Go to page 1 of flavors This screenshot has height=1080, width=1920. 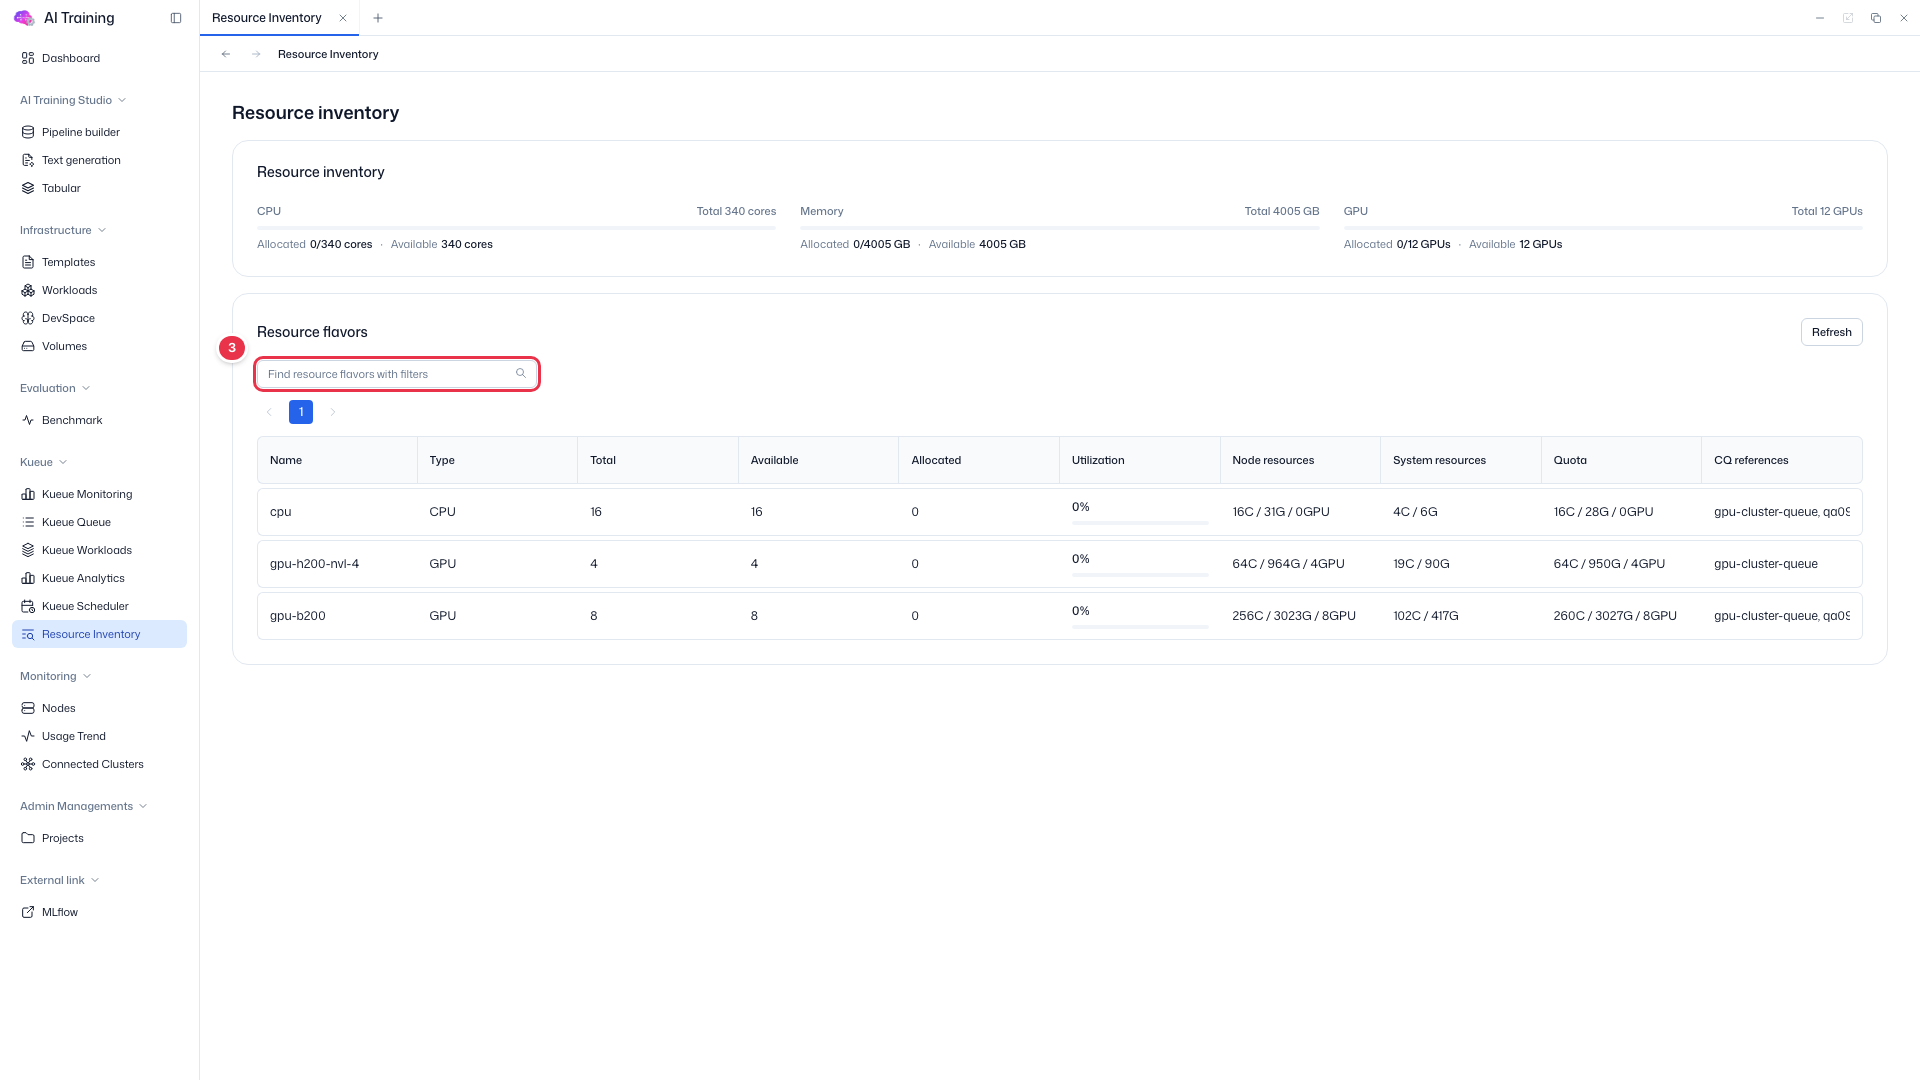(x=301, y=412)
